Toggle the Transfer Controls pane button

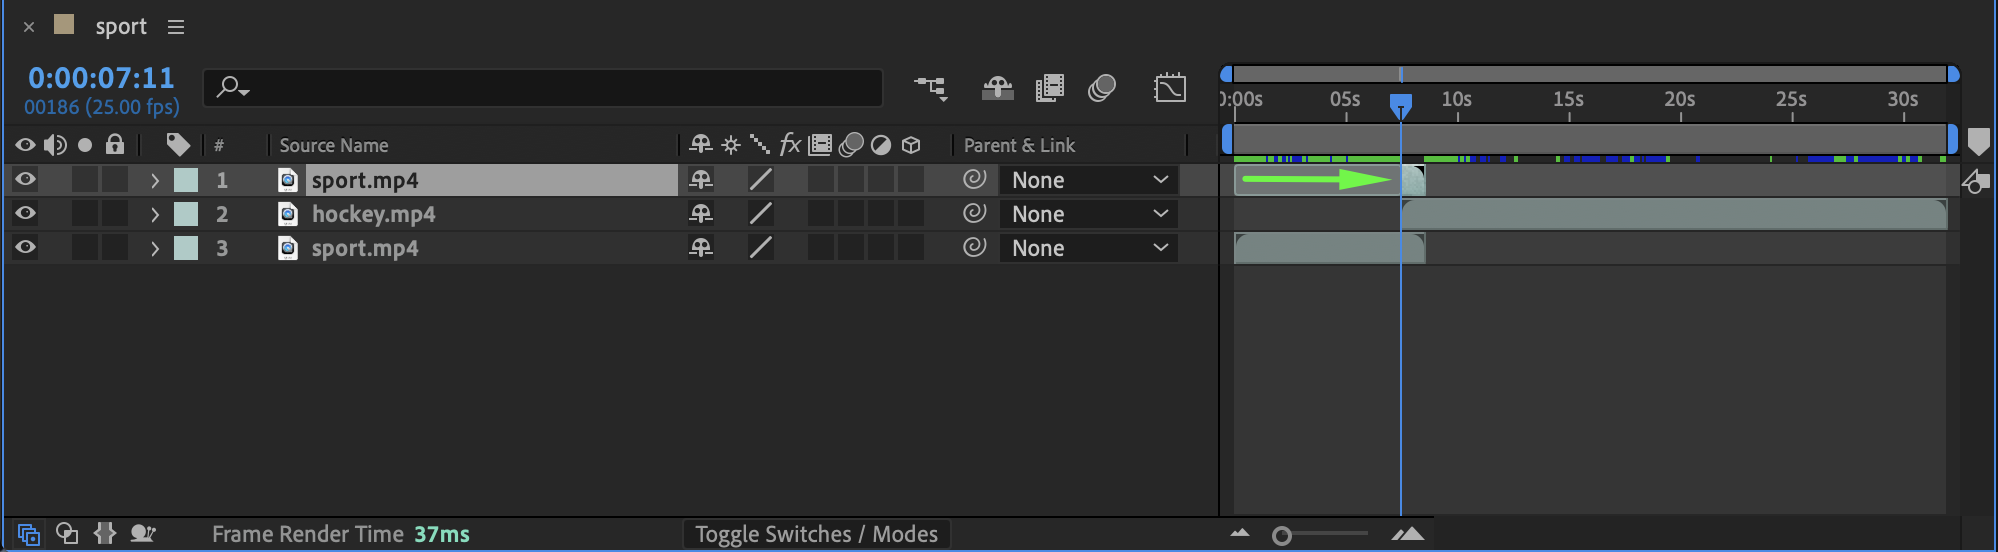tap(67, 534)
